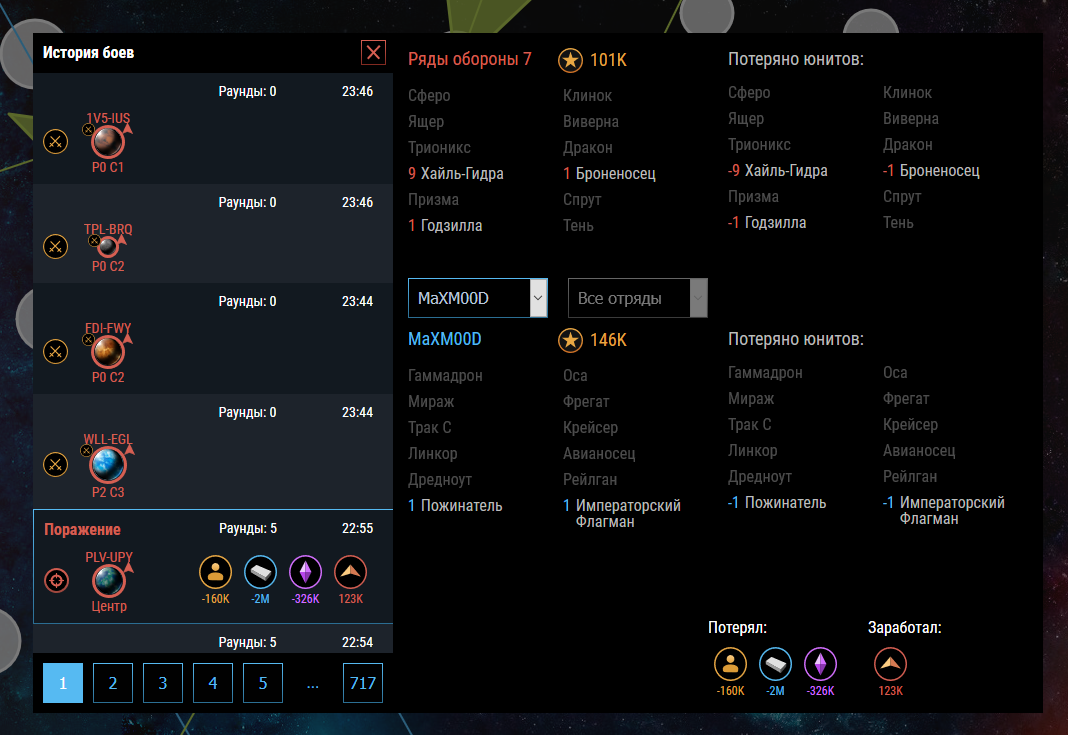Click the ship icon under Заработал
Image resolution: width=1068 pixels, height=735 pixels.
890,664
